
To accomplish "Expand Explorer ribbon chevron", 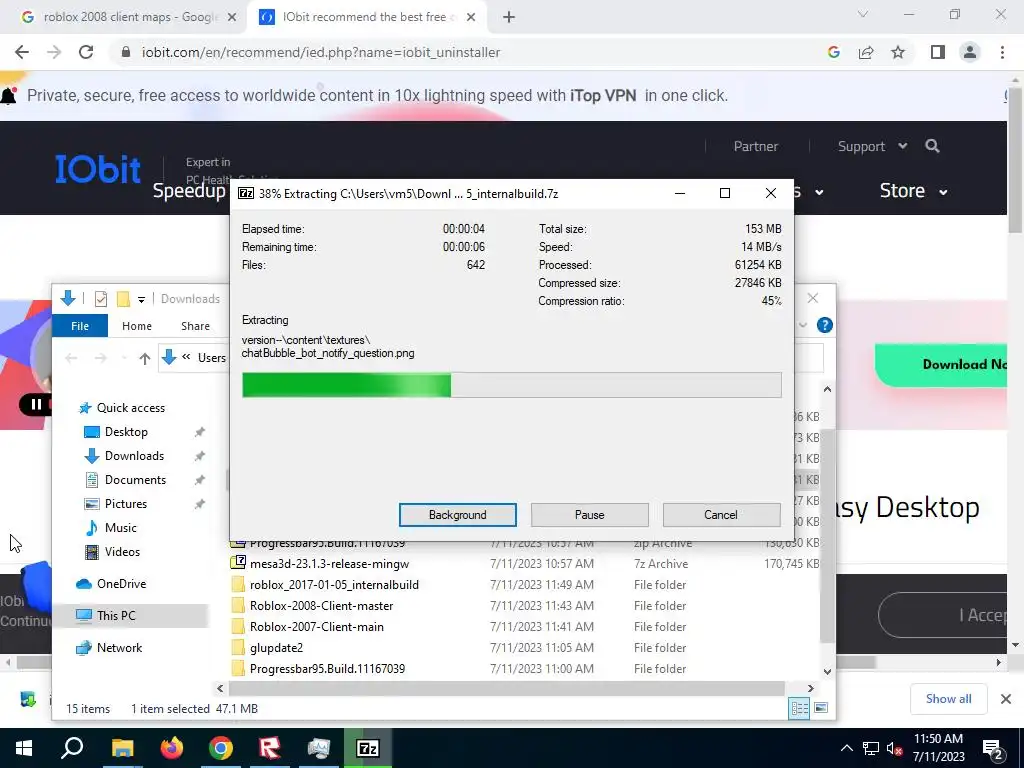I will (x=803, y=325).
